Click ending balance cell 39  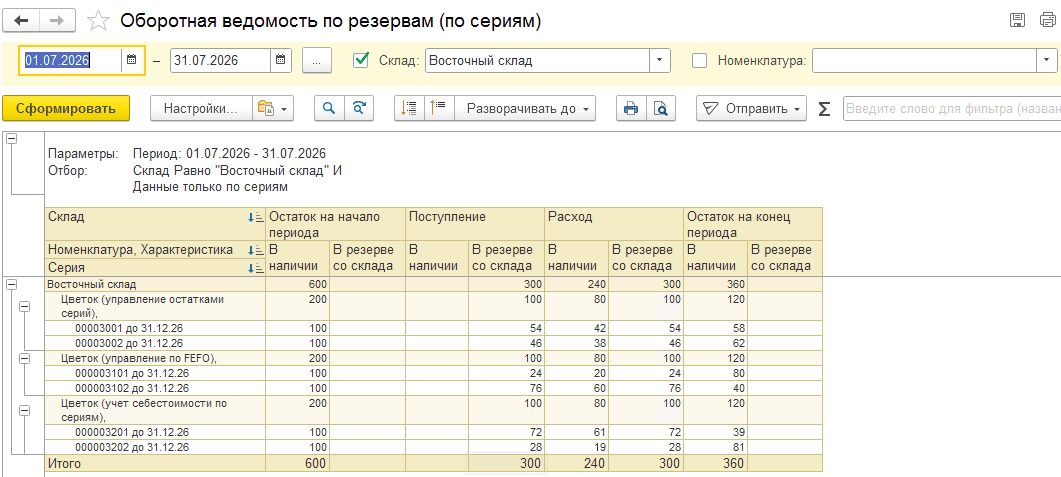point(715,432)
